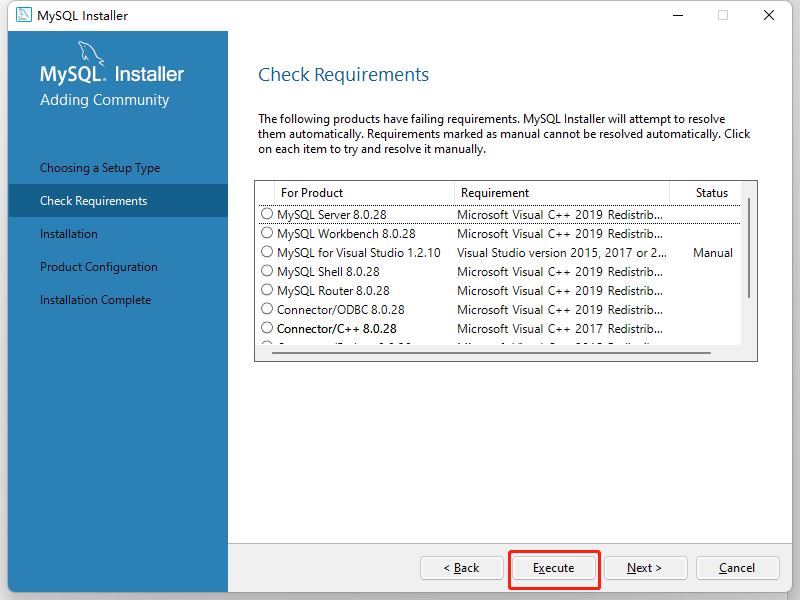Viewport: 800px width, 600px height.
Task: Click MySQL Server row's Visual C++ 2019 requirement
Action: point(560,215)
